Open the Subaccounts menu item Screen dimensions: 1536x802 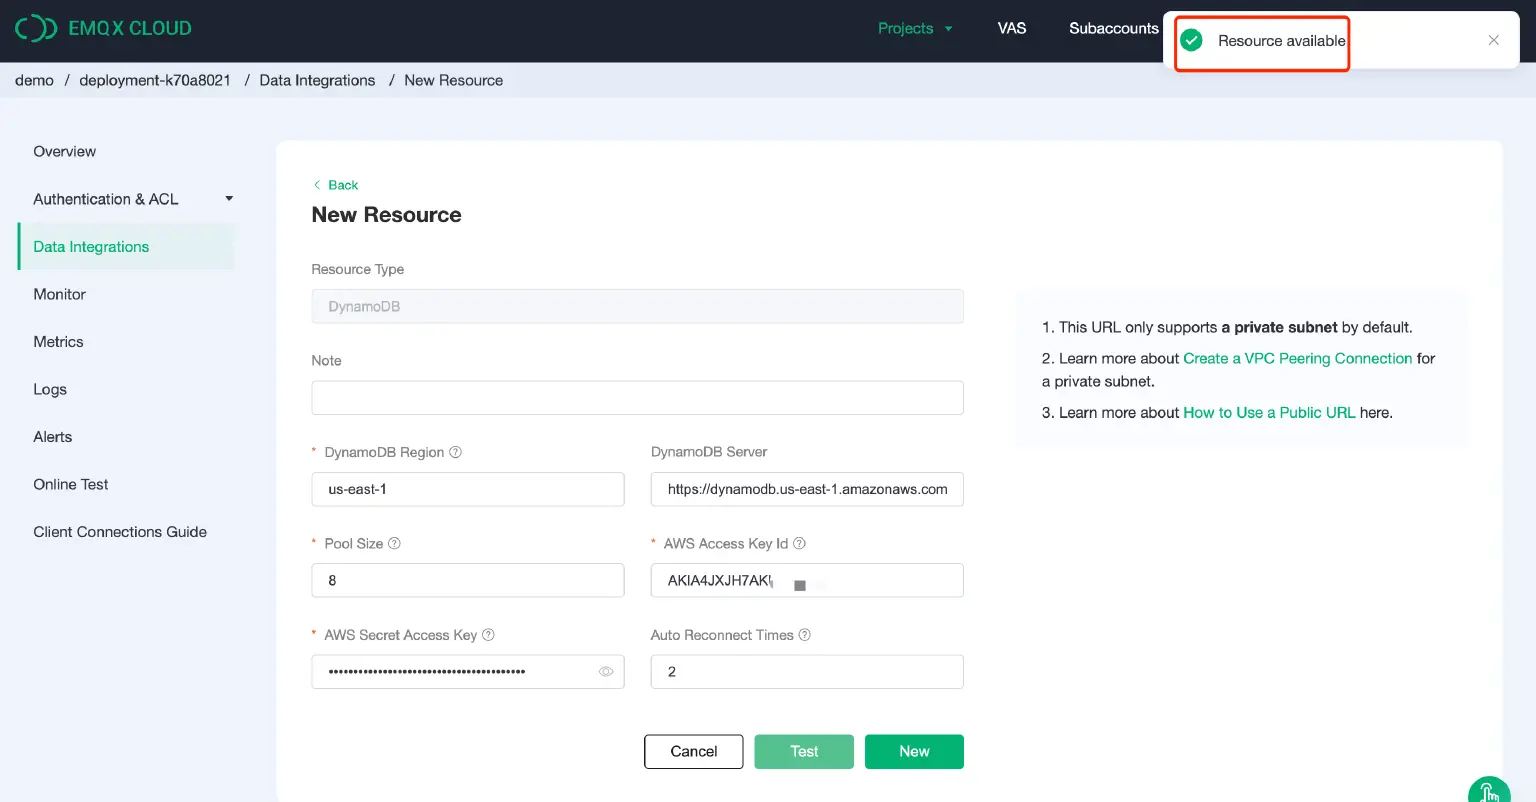pyautogui.click(x=1112, y=28)
